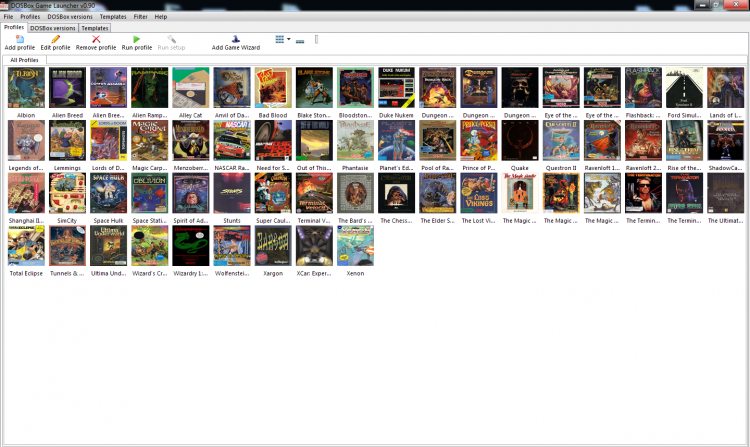Open the Help menu

pyautogui.click(x=161, y=17)
